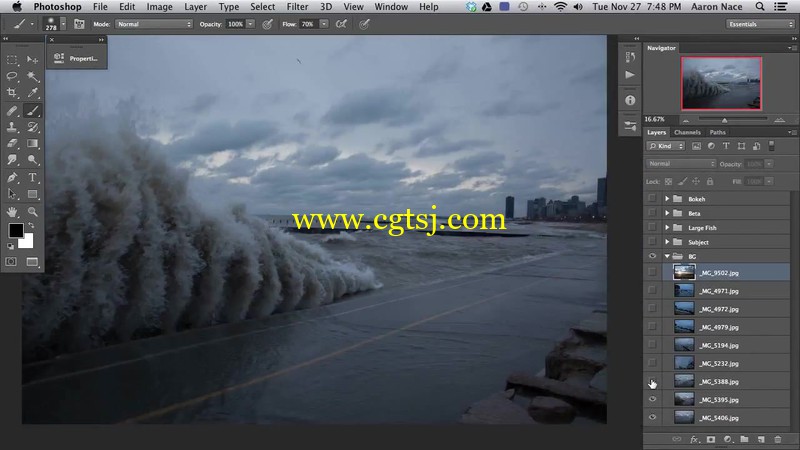Screen dimensions: 800x450
Task: Select the Smudge tool
Action: 12,160
